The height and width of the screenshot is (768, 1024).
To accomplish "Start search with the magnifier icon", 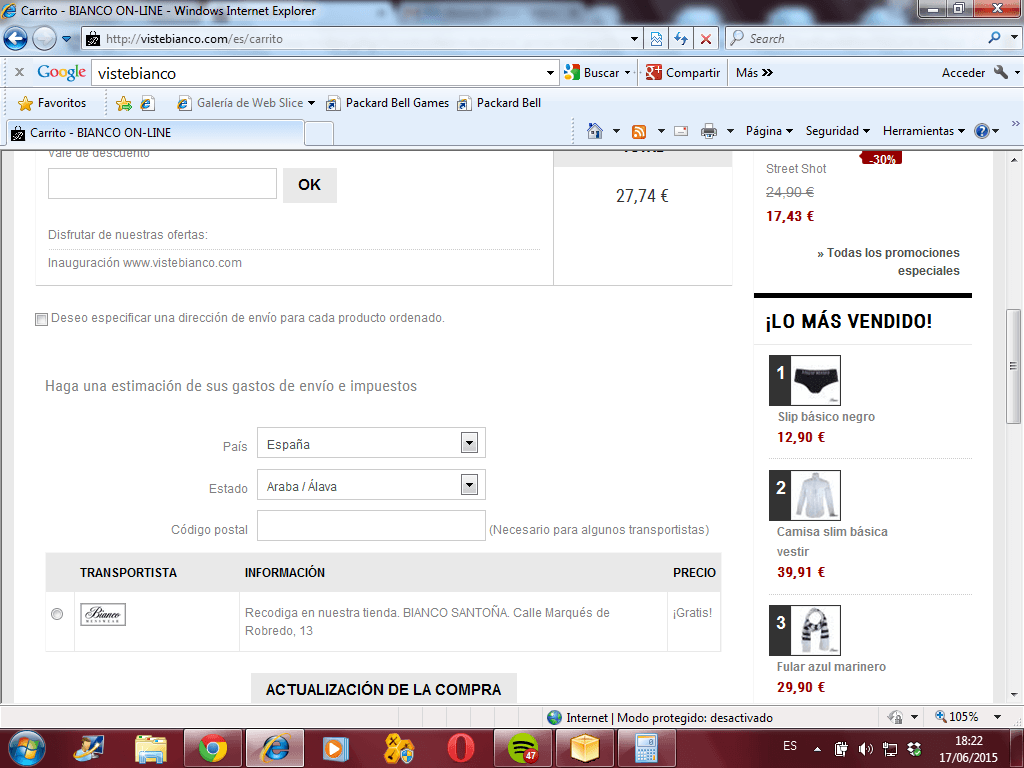I will click(x=994, y=38).
